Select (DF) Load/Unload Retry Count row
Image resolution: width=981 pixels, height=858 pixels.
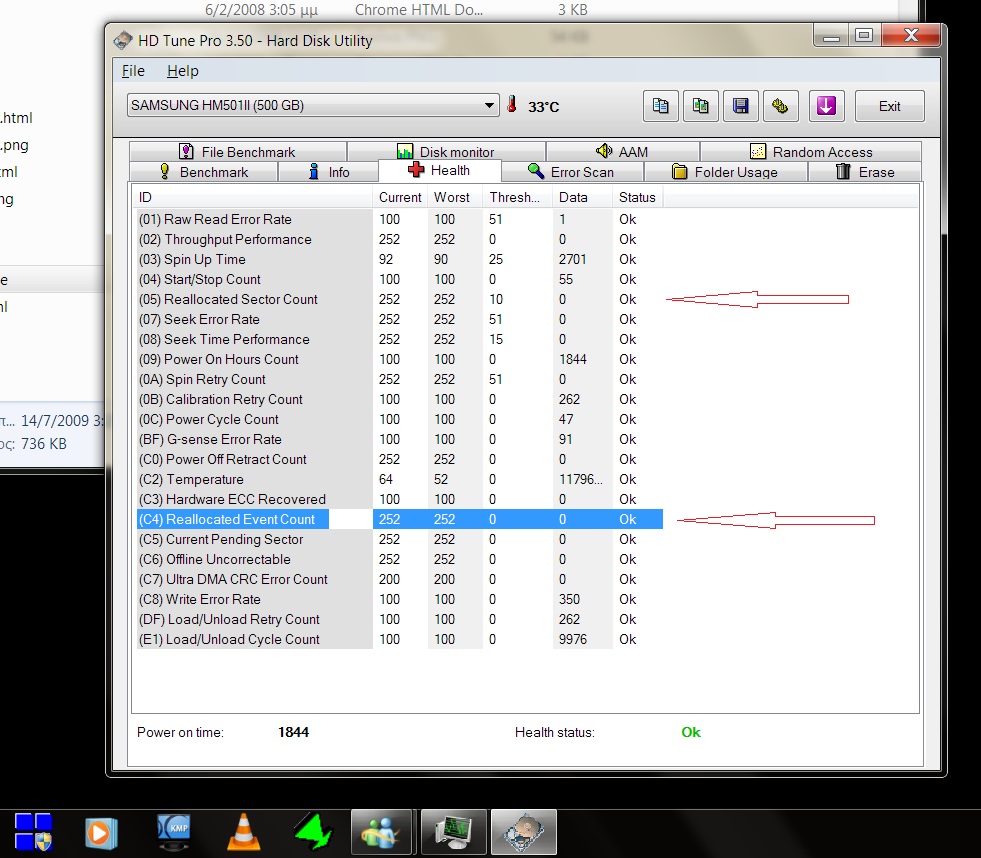coord(399,620)
